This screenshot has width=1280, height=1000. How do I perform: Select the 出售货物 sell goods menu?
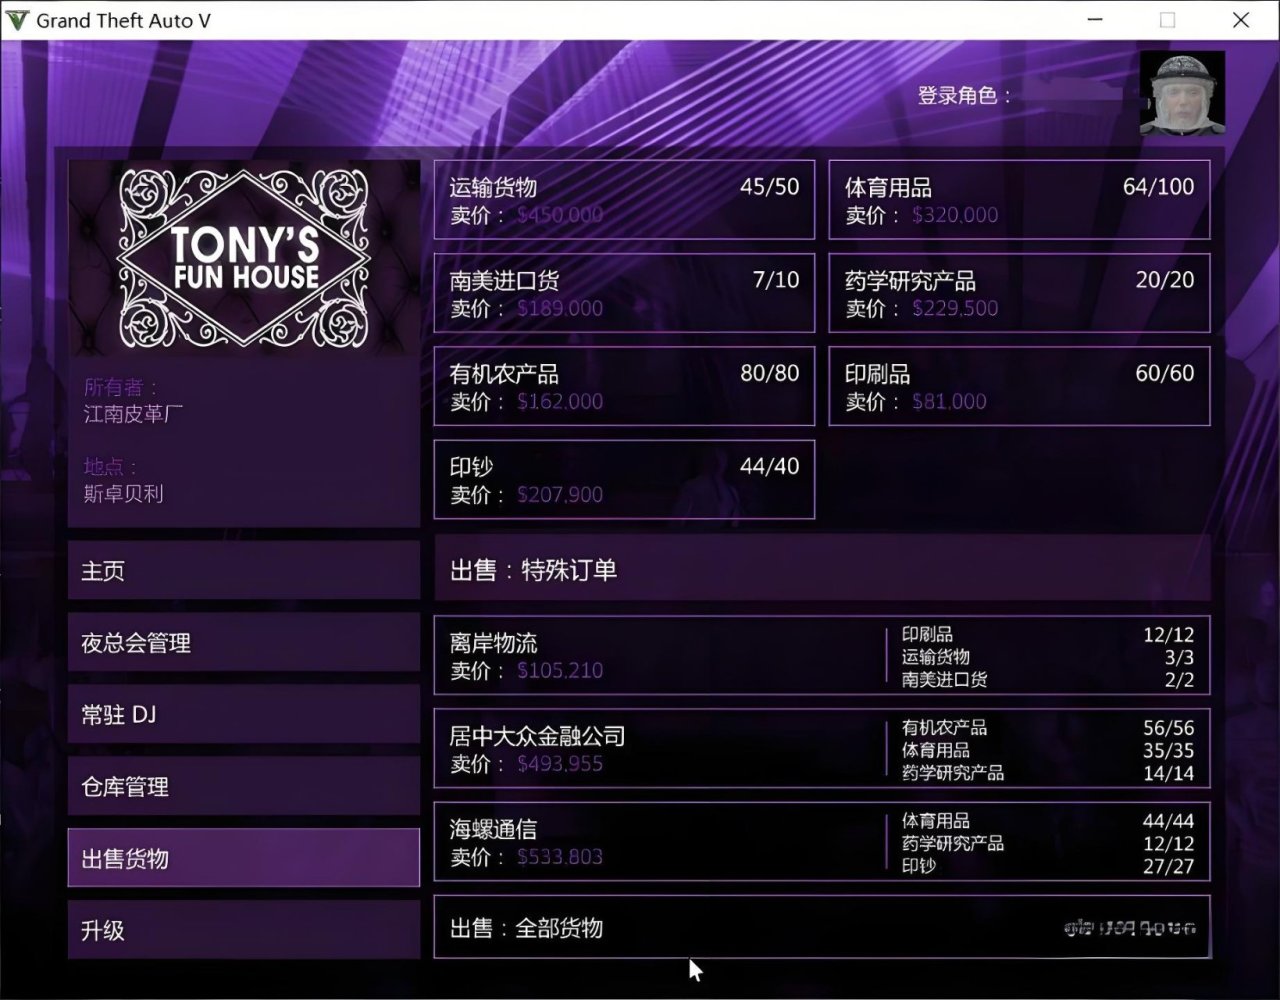tap(244, 858)
